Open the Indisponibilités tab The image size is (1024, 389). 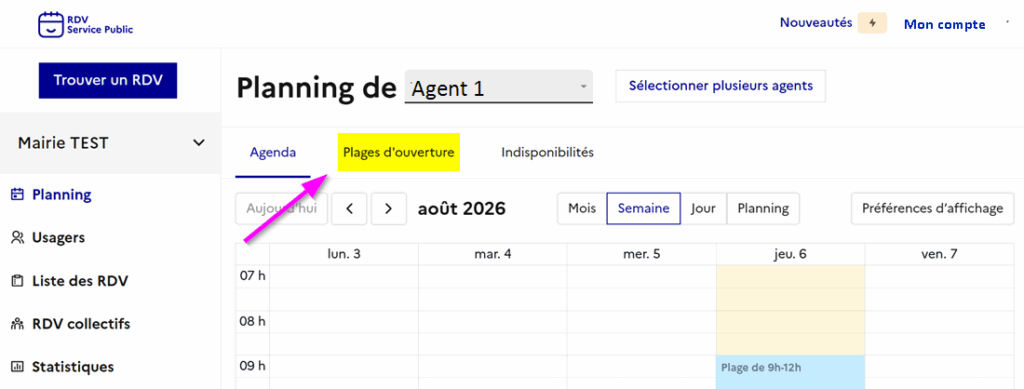pyautogui.click(x=547, y=153)
